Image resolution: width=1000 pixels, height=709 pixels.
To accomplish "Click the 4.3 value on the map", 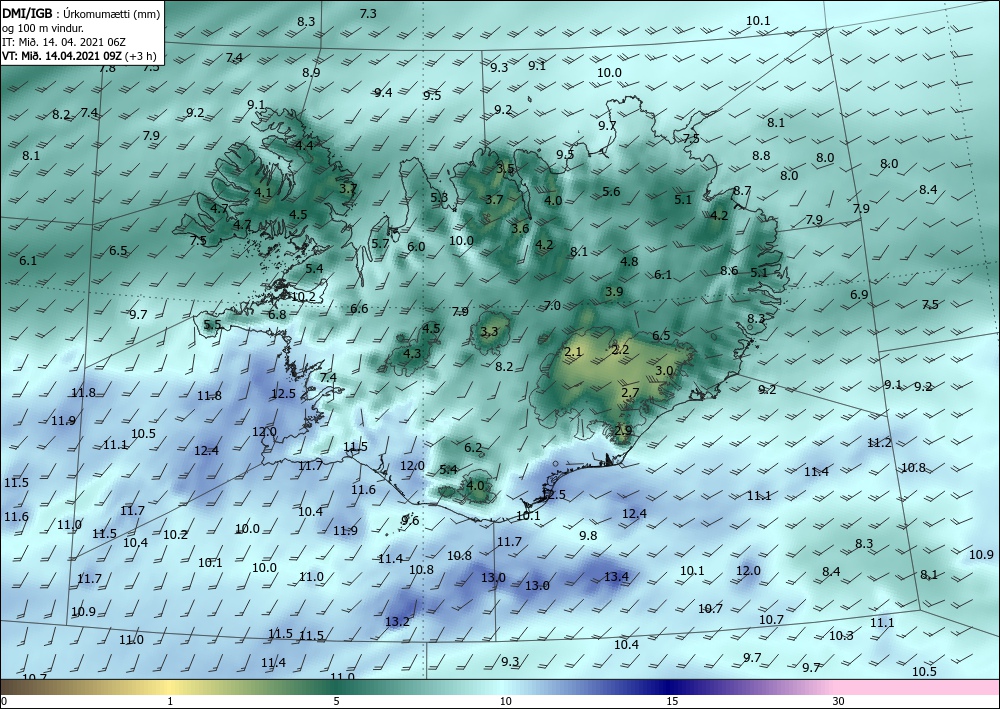I will tap(412, 353).
